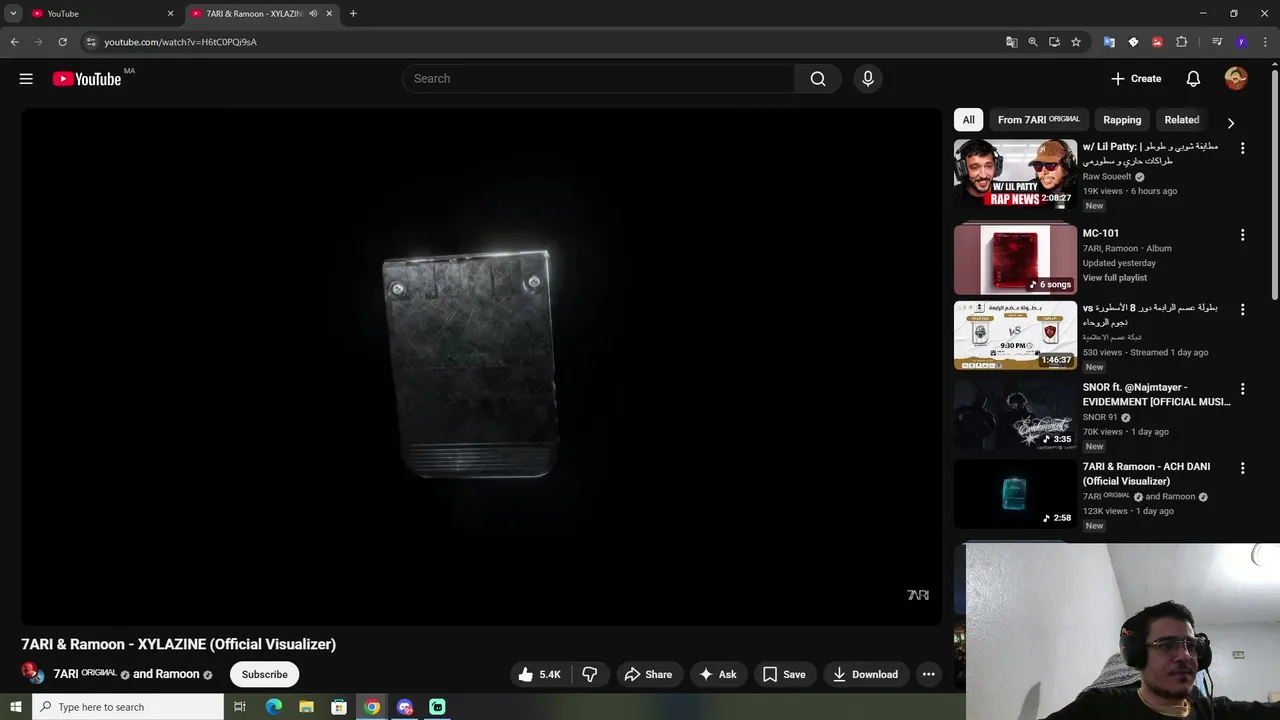Go back in browser history

[14, 42]
